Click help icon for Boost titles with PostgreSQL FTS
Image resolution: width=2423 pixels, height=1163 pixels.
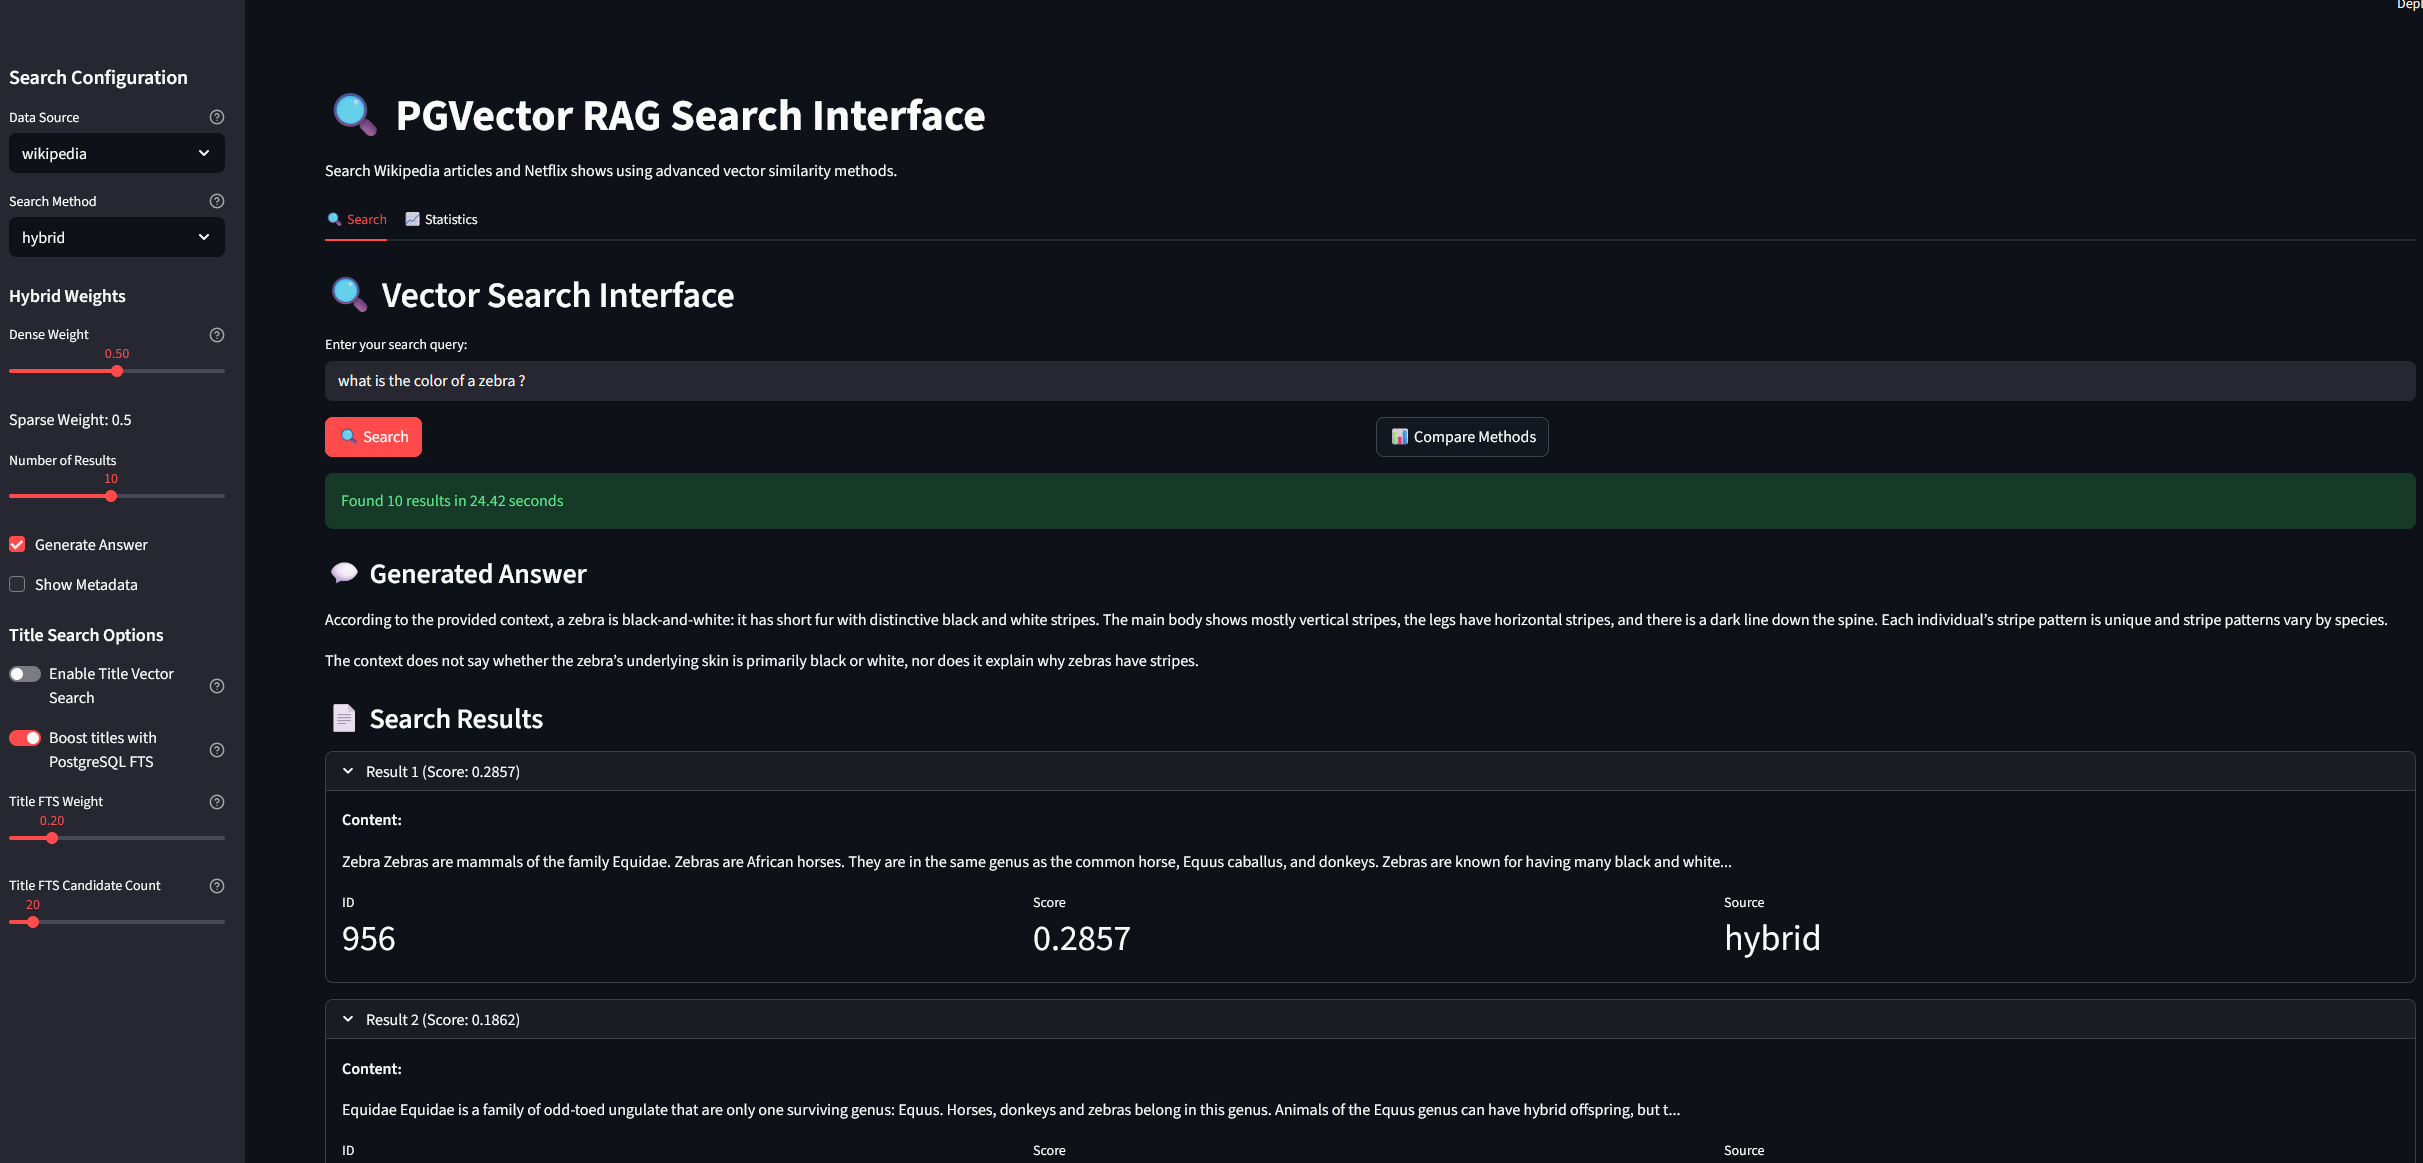click(217, 750)
